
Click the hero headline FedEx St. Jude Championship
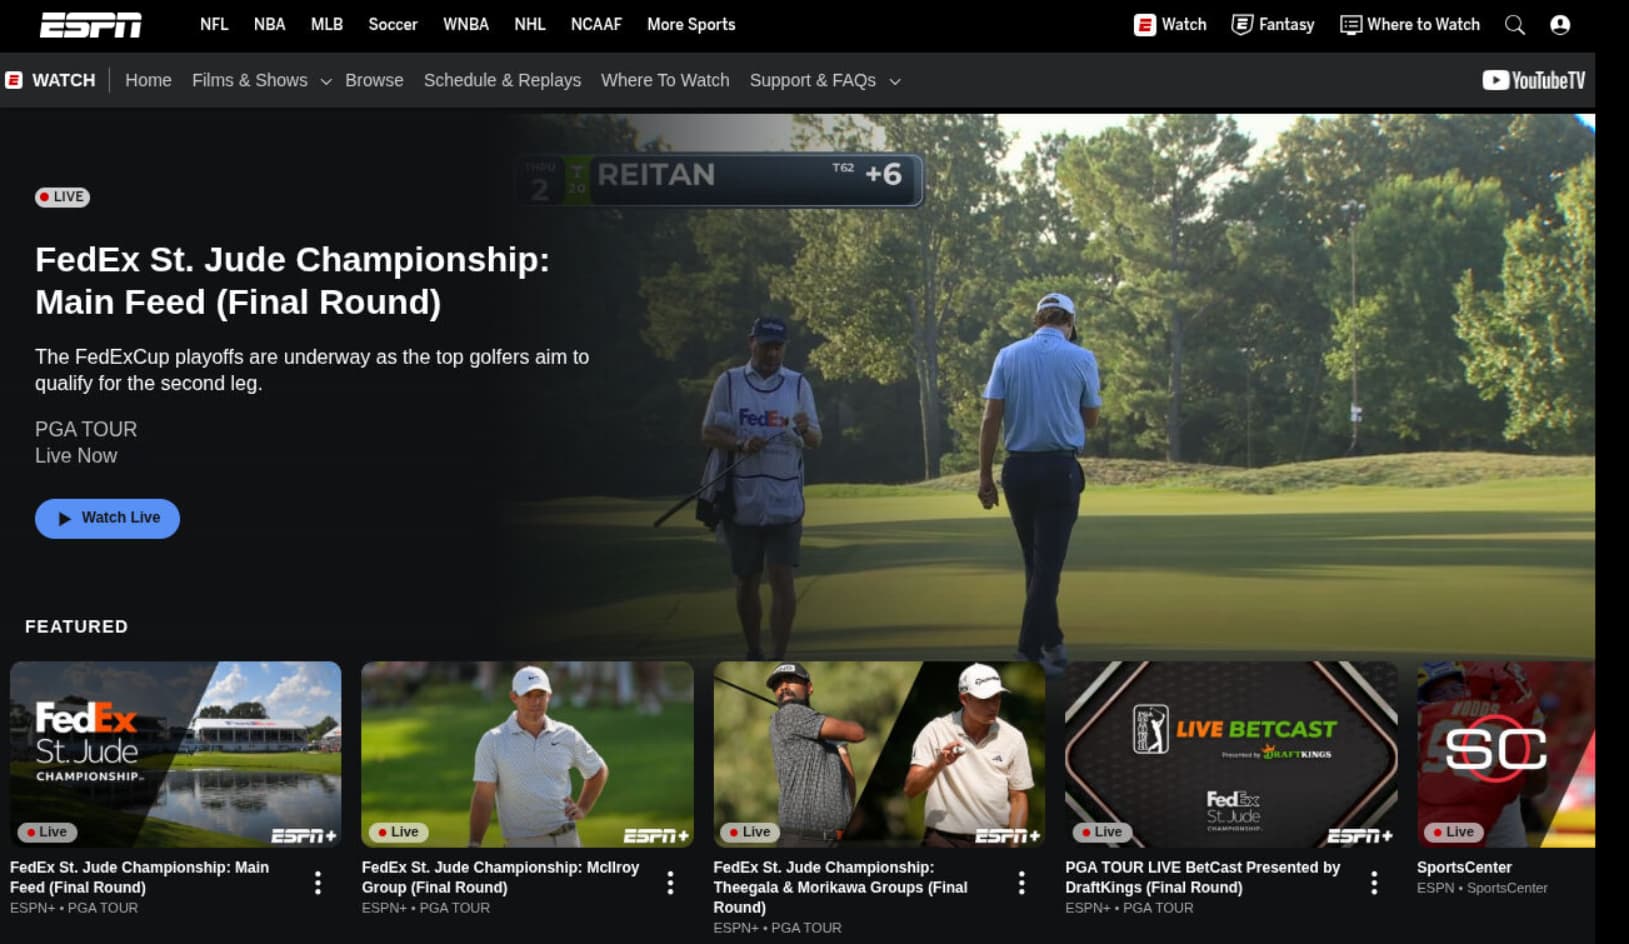[x=292, y=281]
